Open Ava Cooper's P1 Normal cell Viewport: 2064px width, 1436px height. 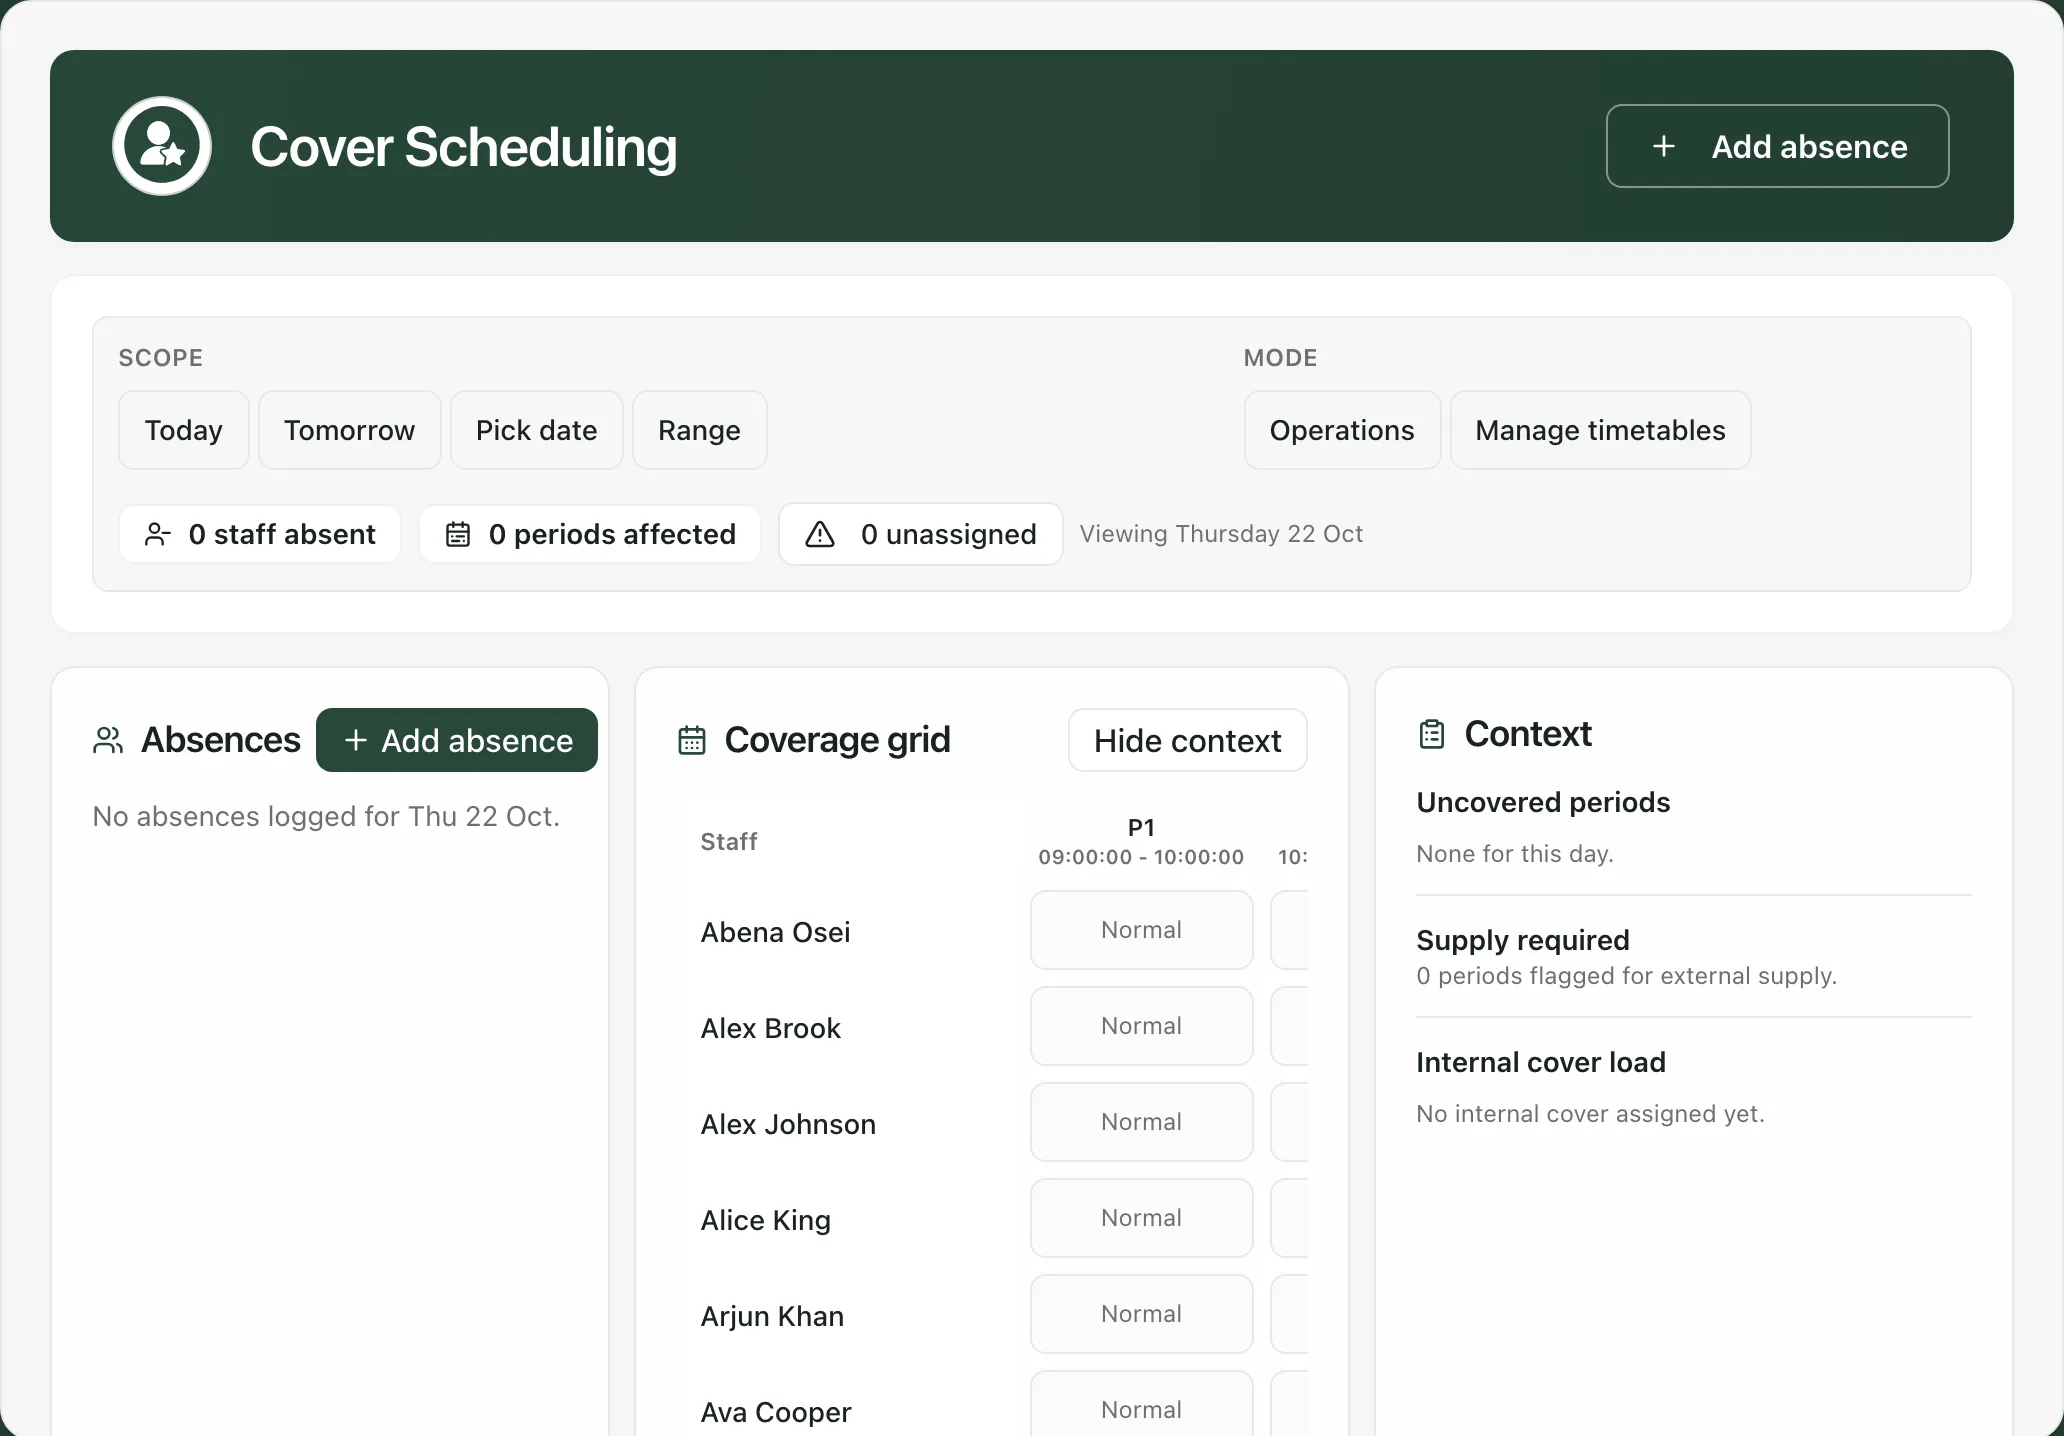(1141, 1404)
